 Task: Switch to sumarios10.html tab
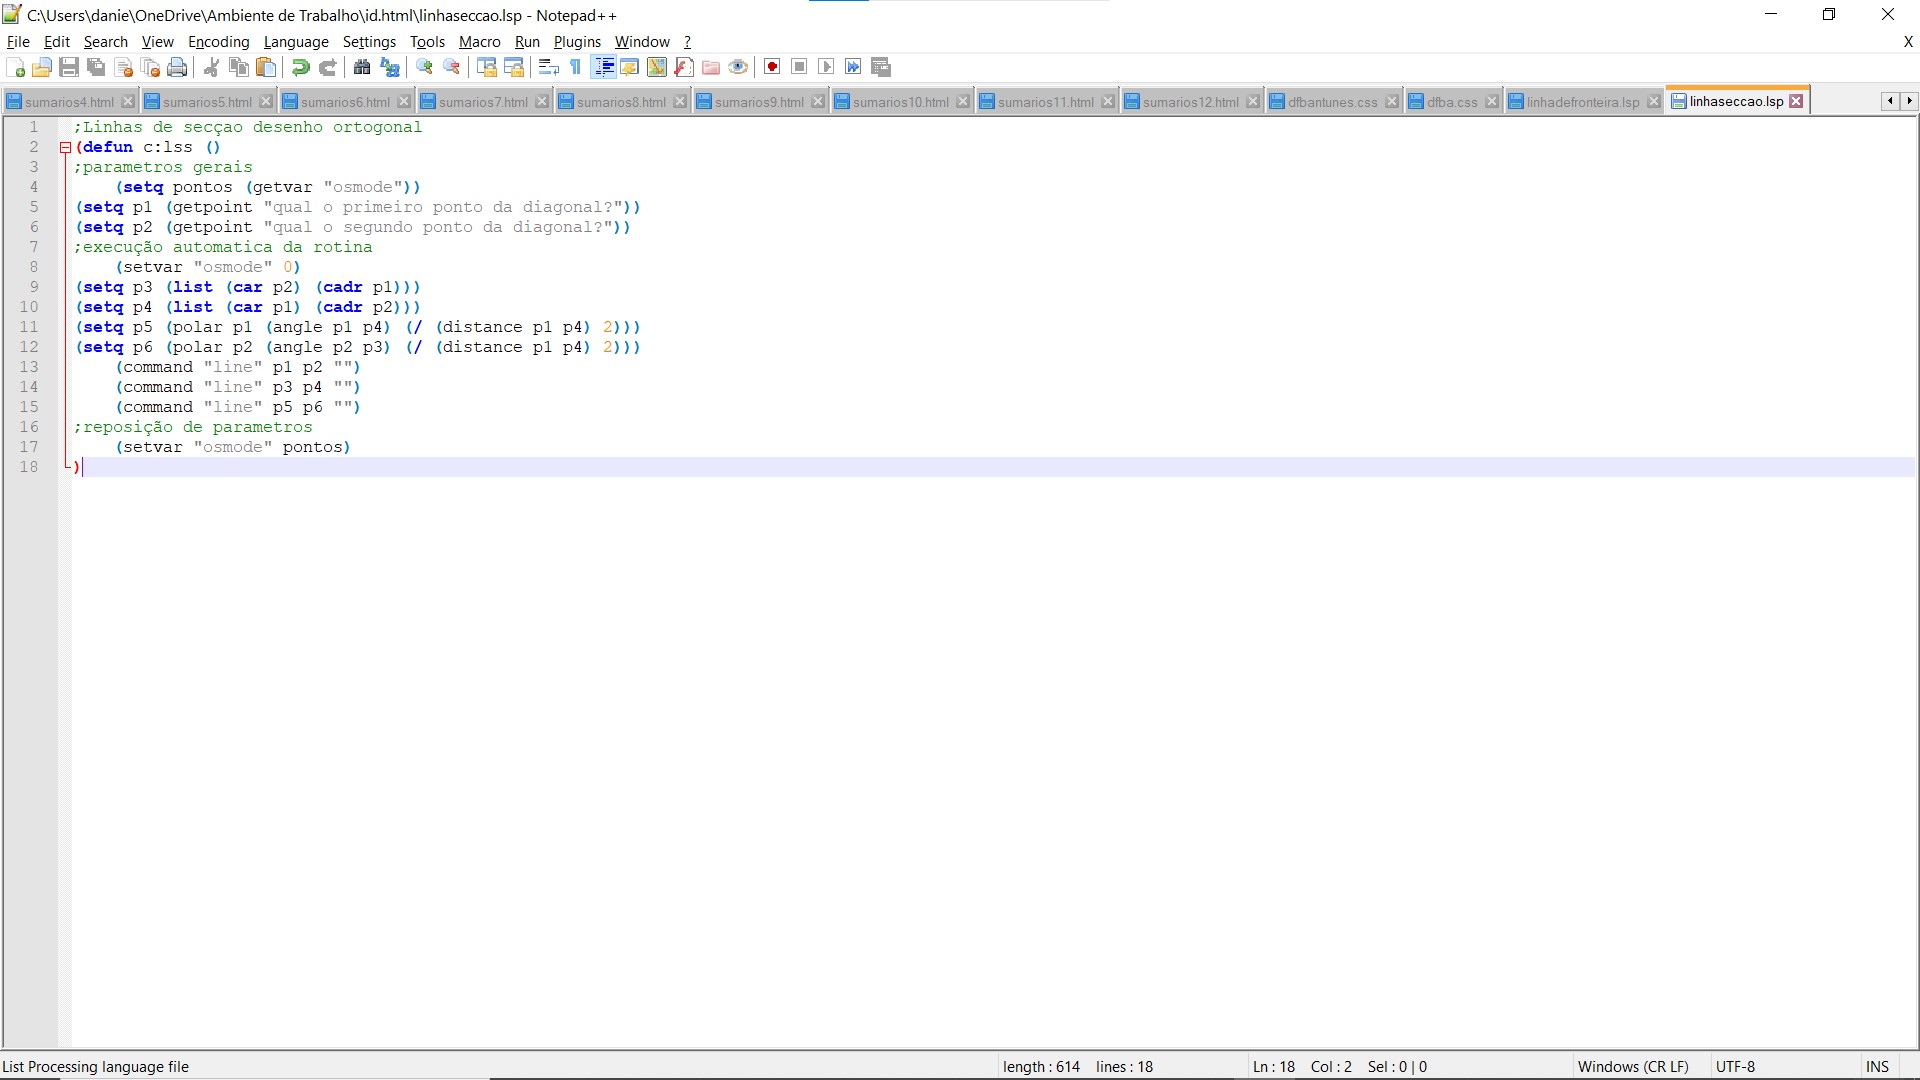901,102
